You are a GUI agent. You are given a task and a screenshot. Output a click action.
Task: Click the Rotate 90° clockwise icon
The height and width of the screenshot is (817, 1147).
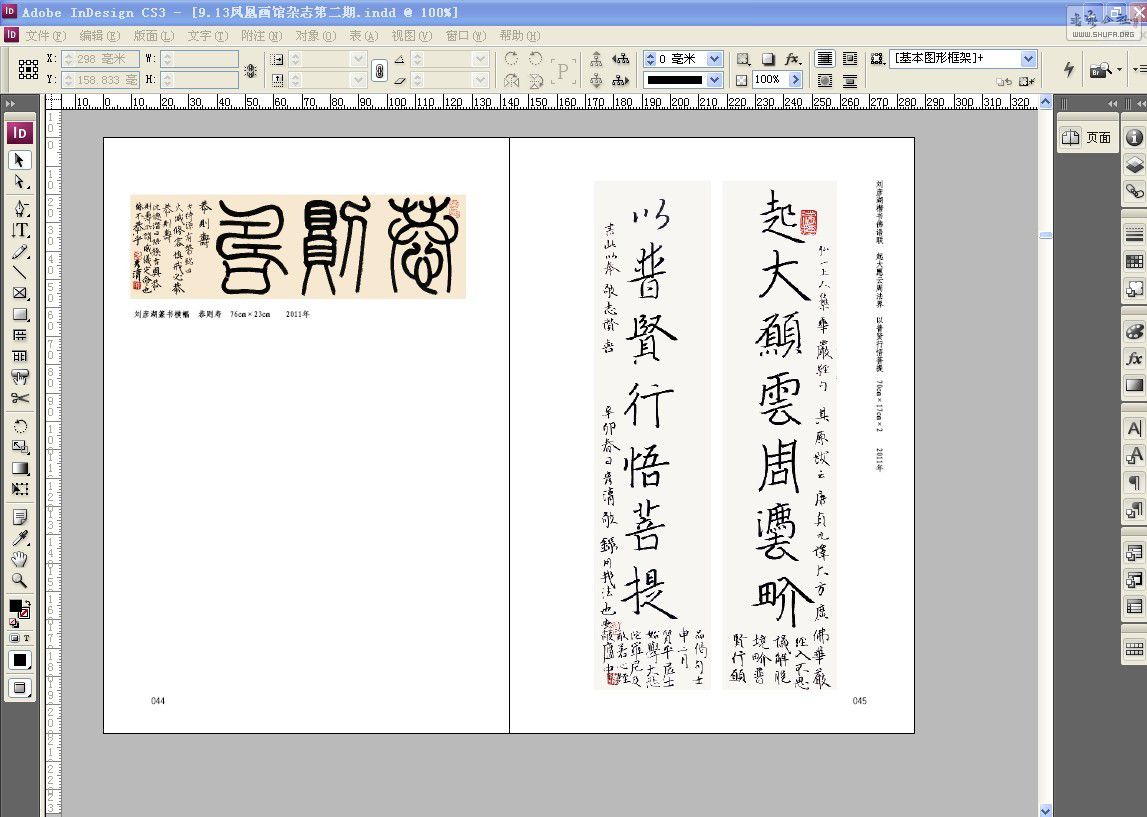tap(511, 59)
